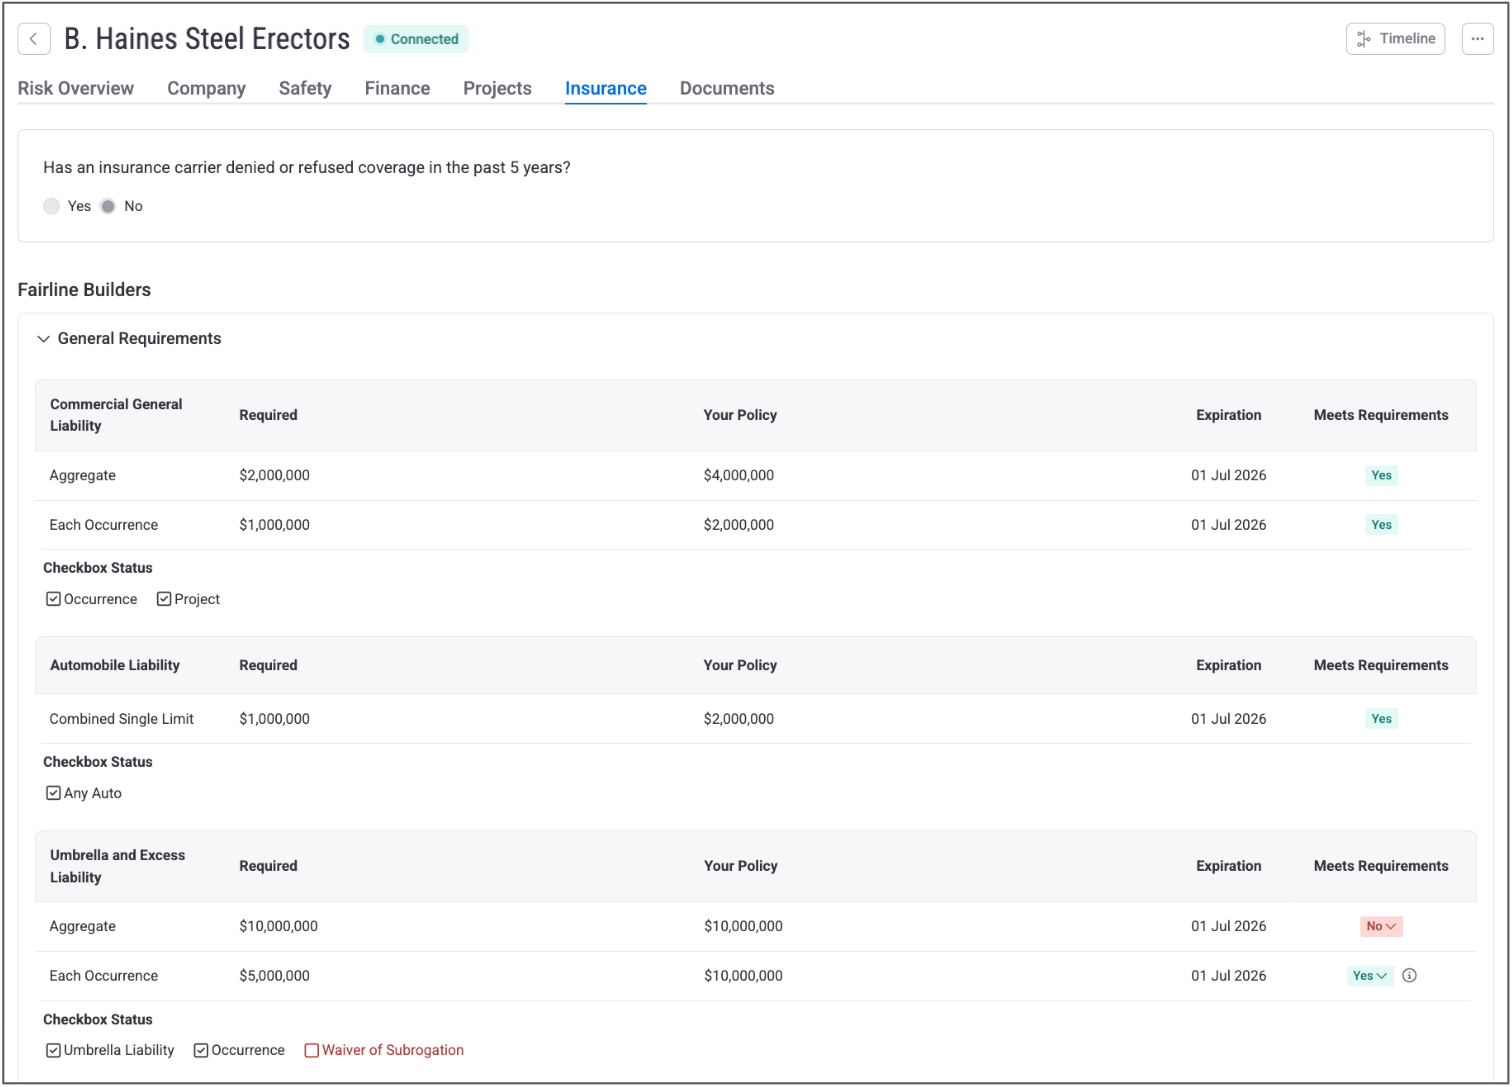The width and height of the screenshot is (1512, 1087).
Task: Switch to the Company tab
Action: click(206, 88)
